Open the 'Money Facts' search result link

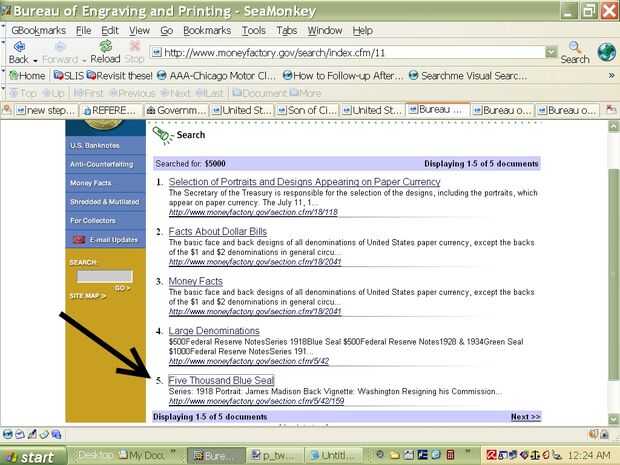tap(195, 281)
